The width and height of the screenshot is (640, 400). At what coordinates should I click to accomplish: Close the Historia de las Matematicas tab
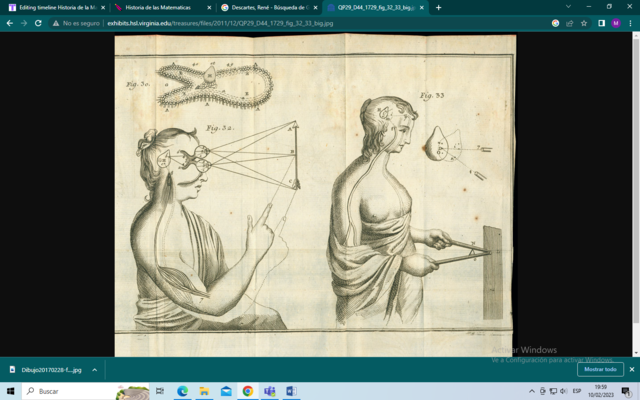click(x=209, y=7)
